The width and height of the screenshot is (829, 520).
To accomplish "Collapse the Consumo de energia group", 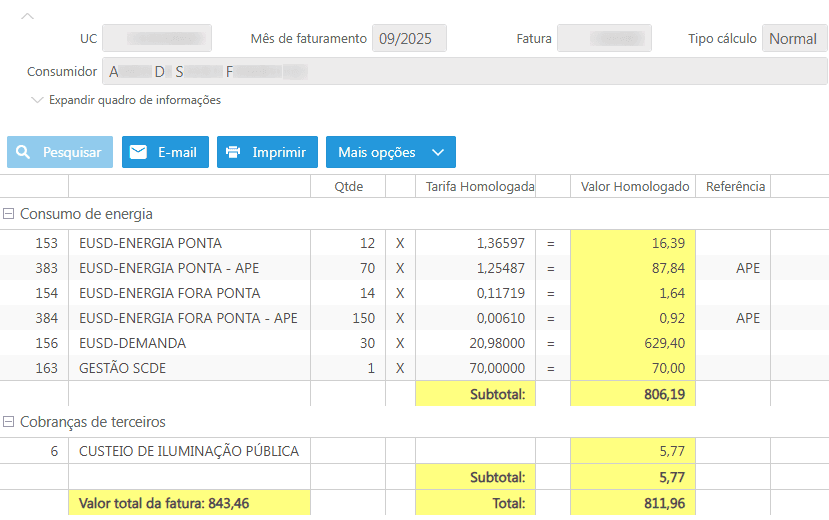I will point(9,214).
